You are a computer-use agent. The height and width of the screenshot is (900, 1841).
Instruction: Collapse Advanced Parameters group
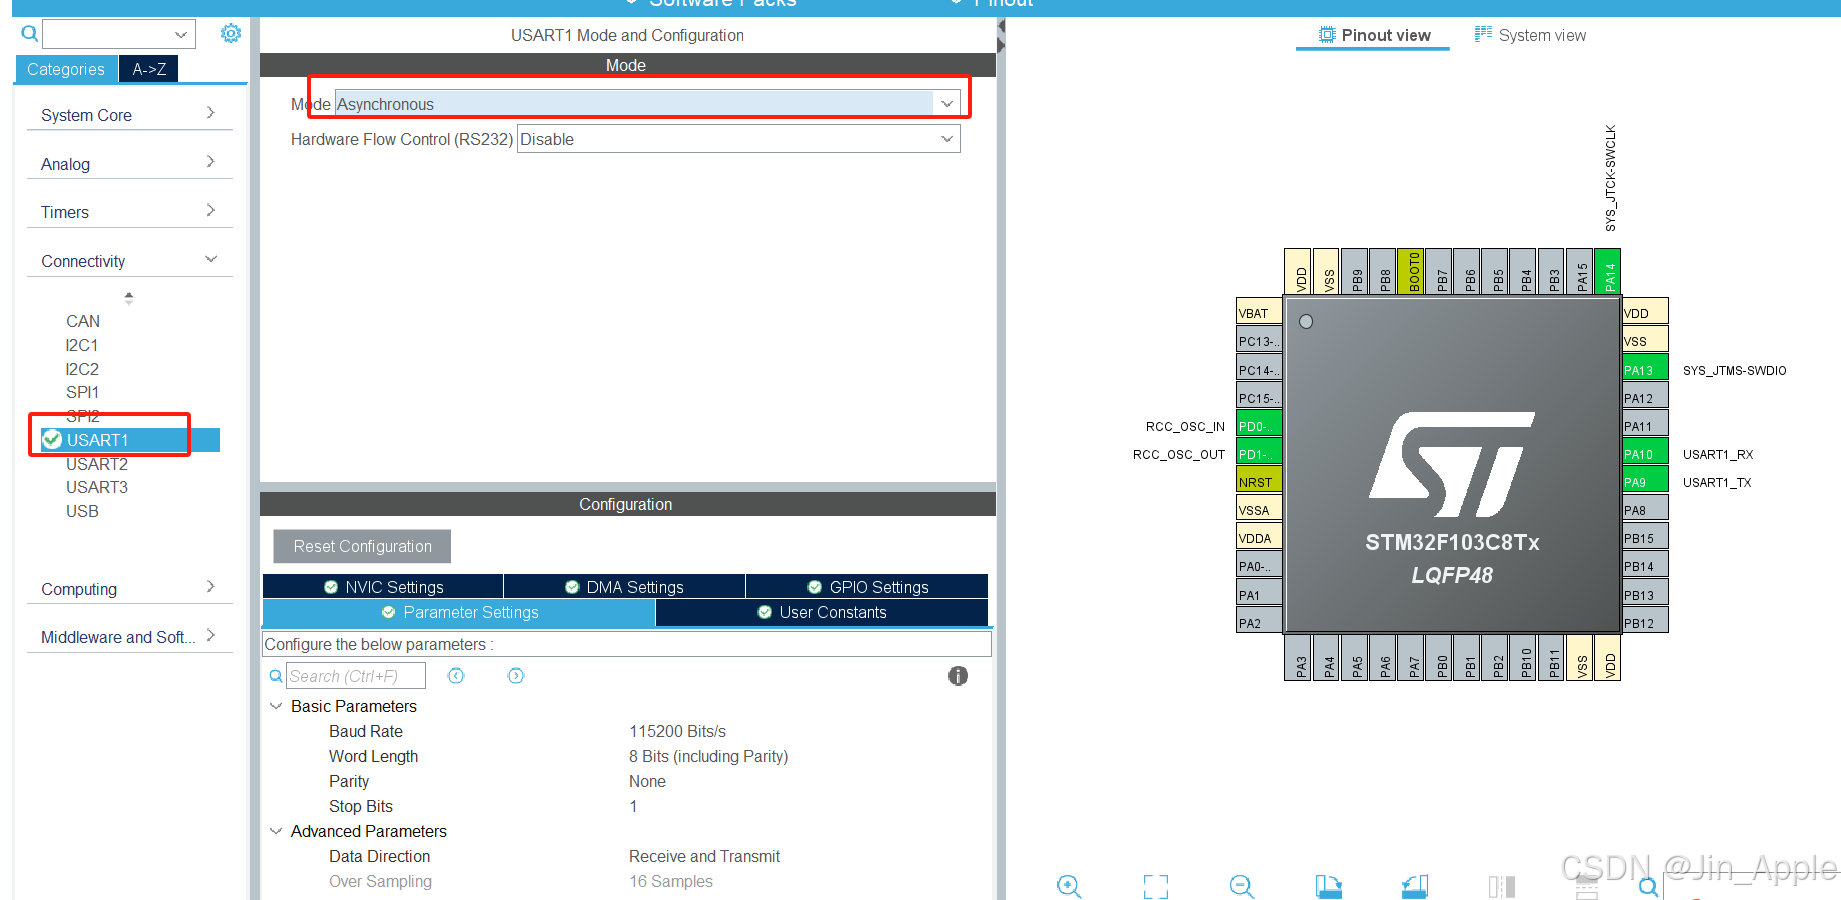click(x=276, y=831)
